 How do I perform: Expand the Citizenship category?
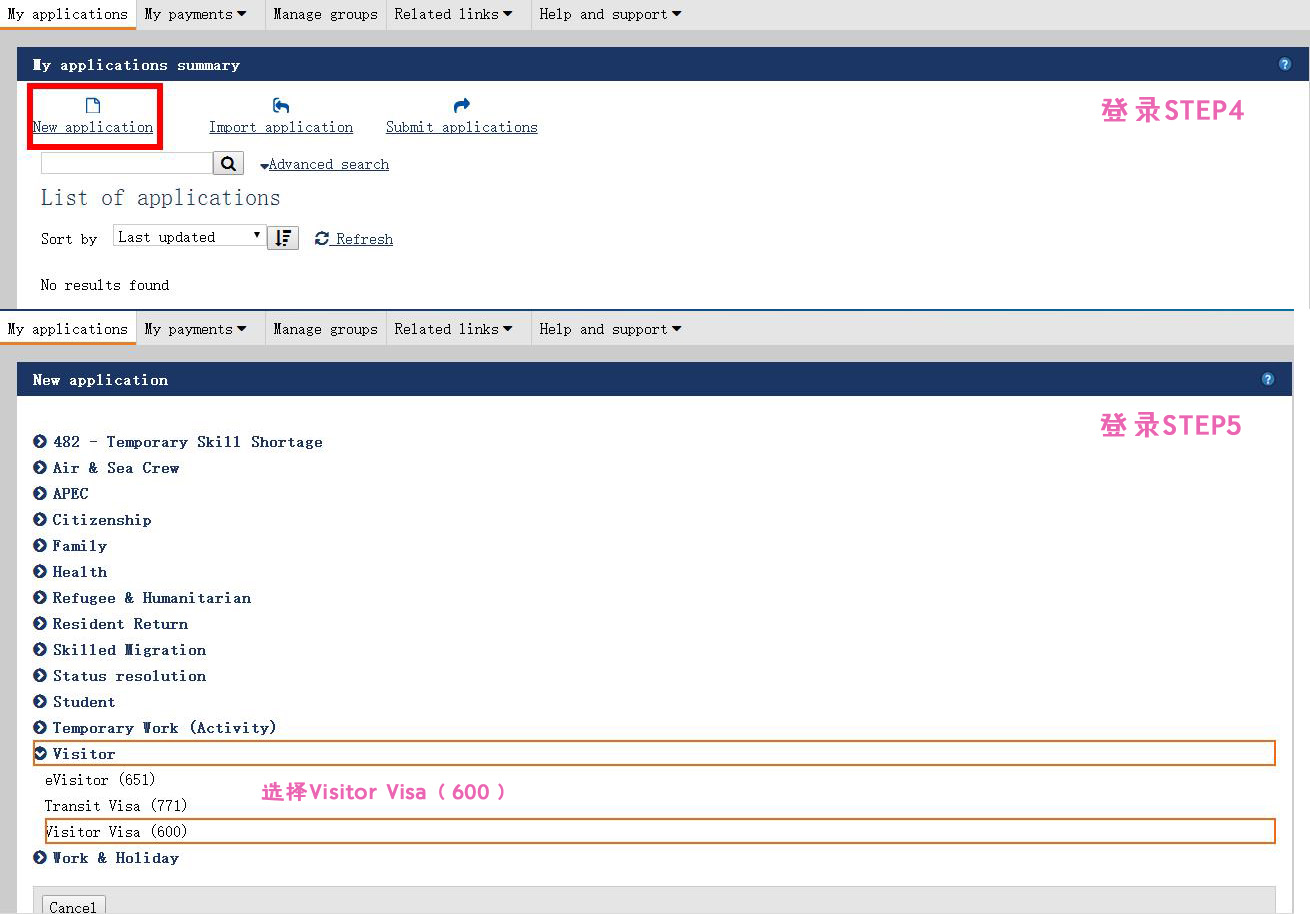tap(92, 520)
